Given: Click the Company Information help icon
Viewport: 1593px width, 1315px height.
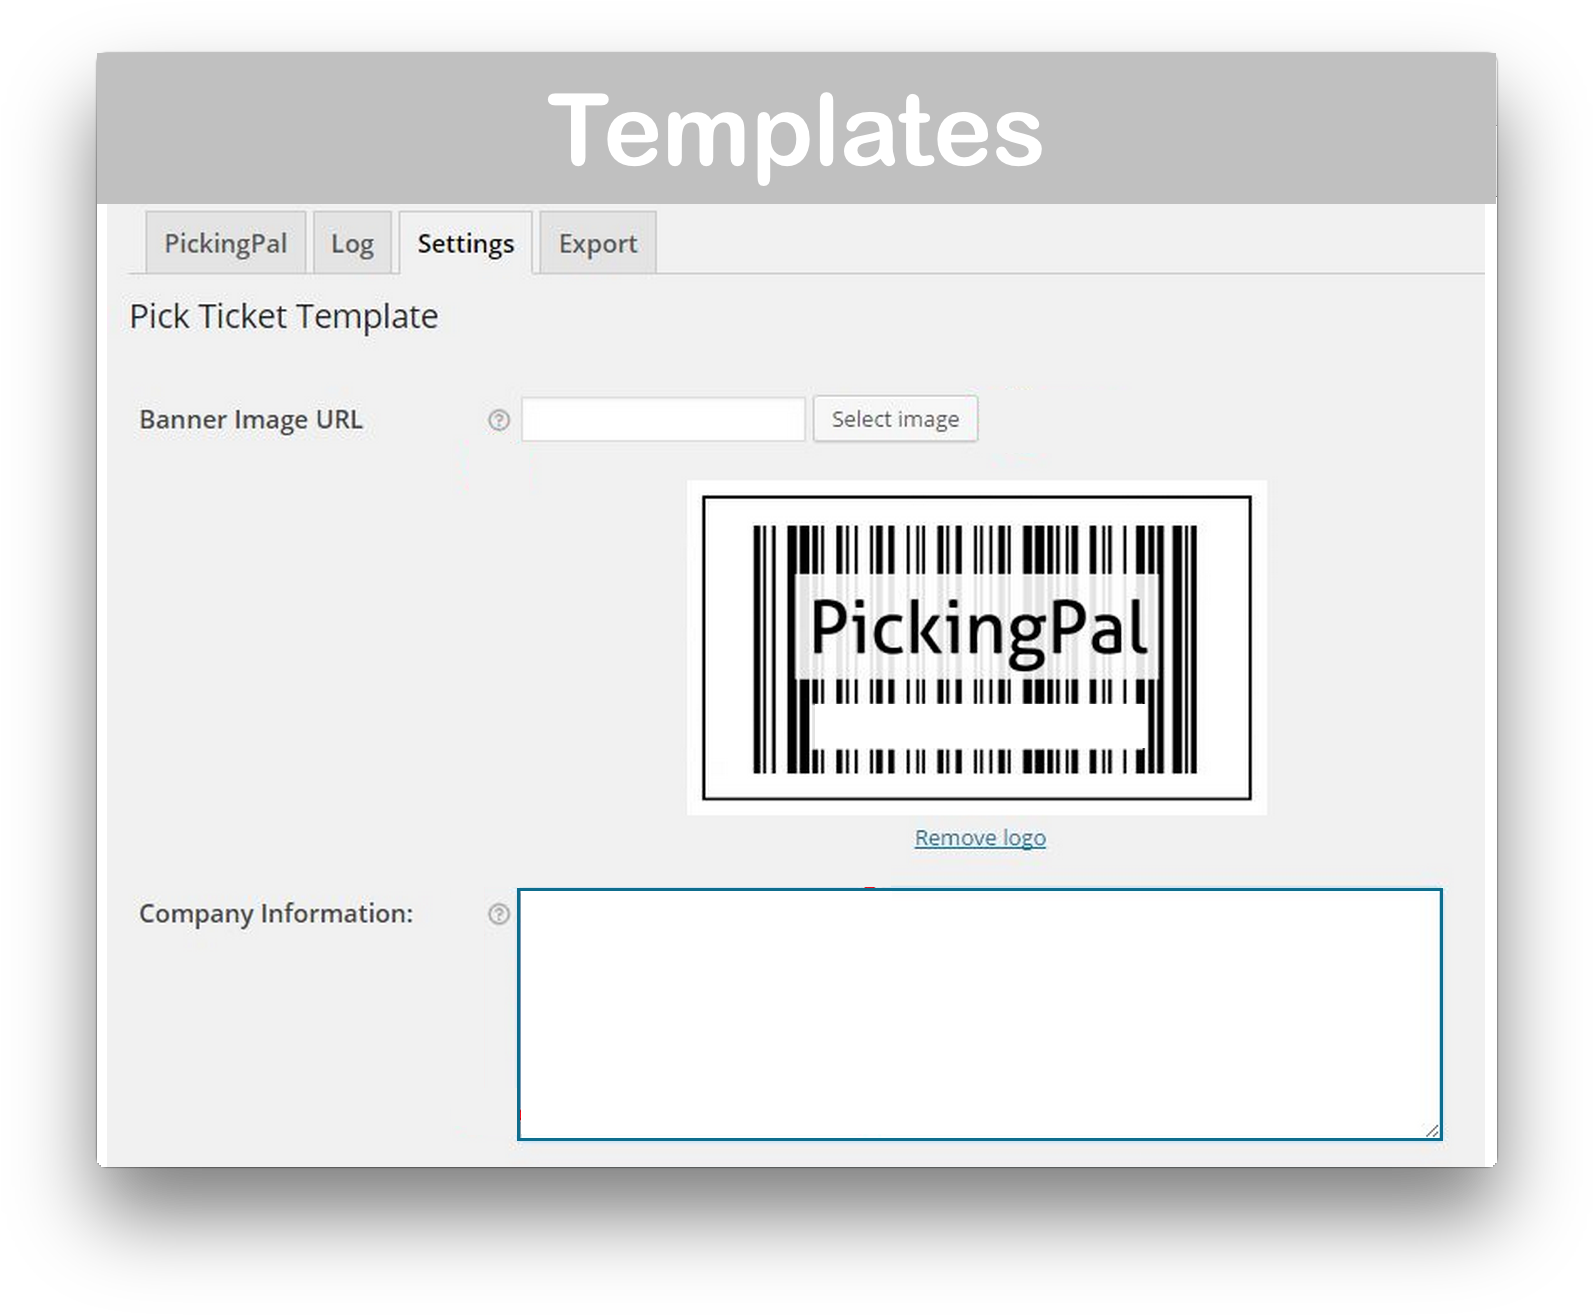Looking at the screenshot, I should click(499, 914).
